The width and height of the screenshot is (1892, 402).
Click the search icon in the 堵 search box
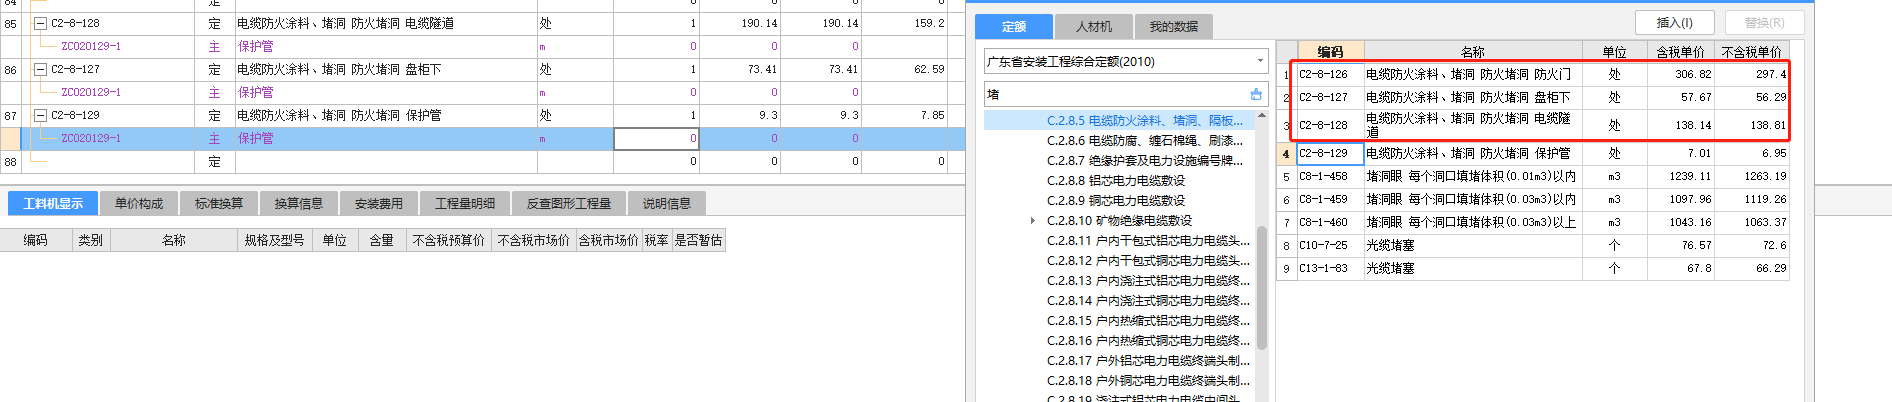(x=1256, y=94)
